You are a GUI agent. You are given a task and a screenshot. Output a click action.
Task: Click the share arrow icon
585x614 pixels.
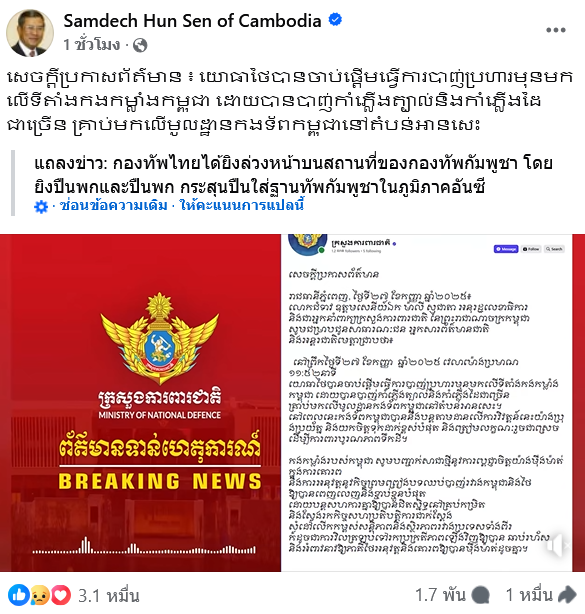(567, 595)
